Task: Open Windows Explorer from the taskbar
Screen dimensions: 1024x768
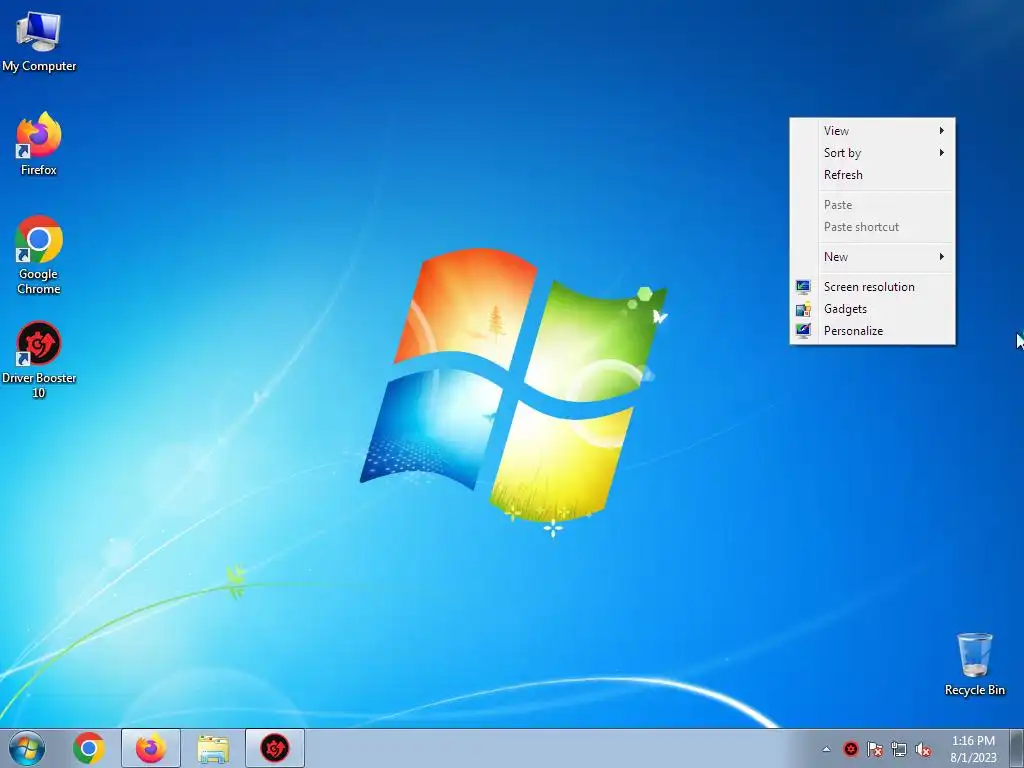Action: tap(213, 748)
